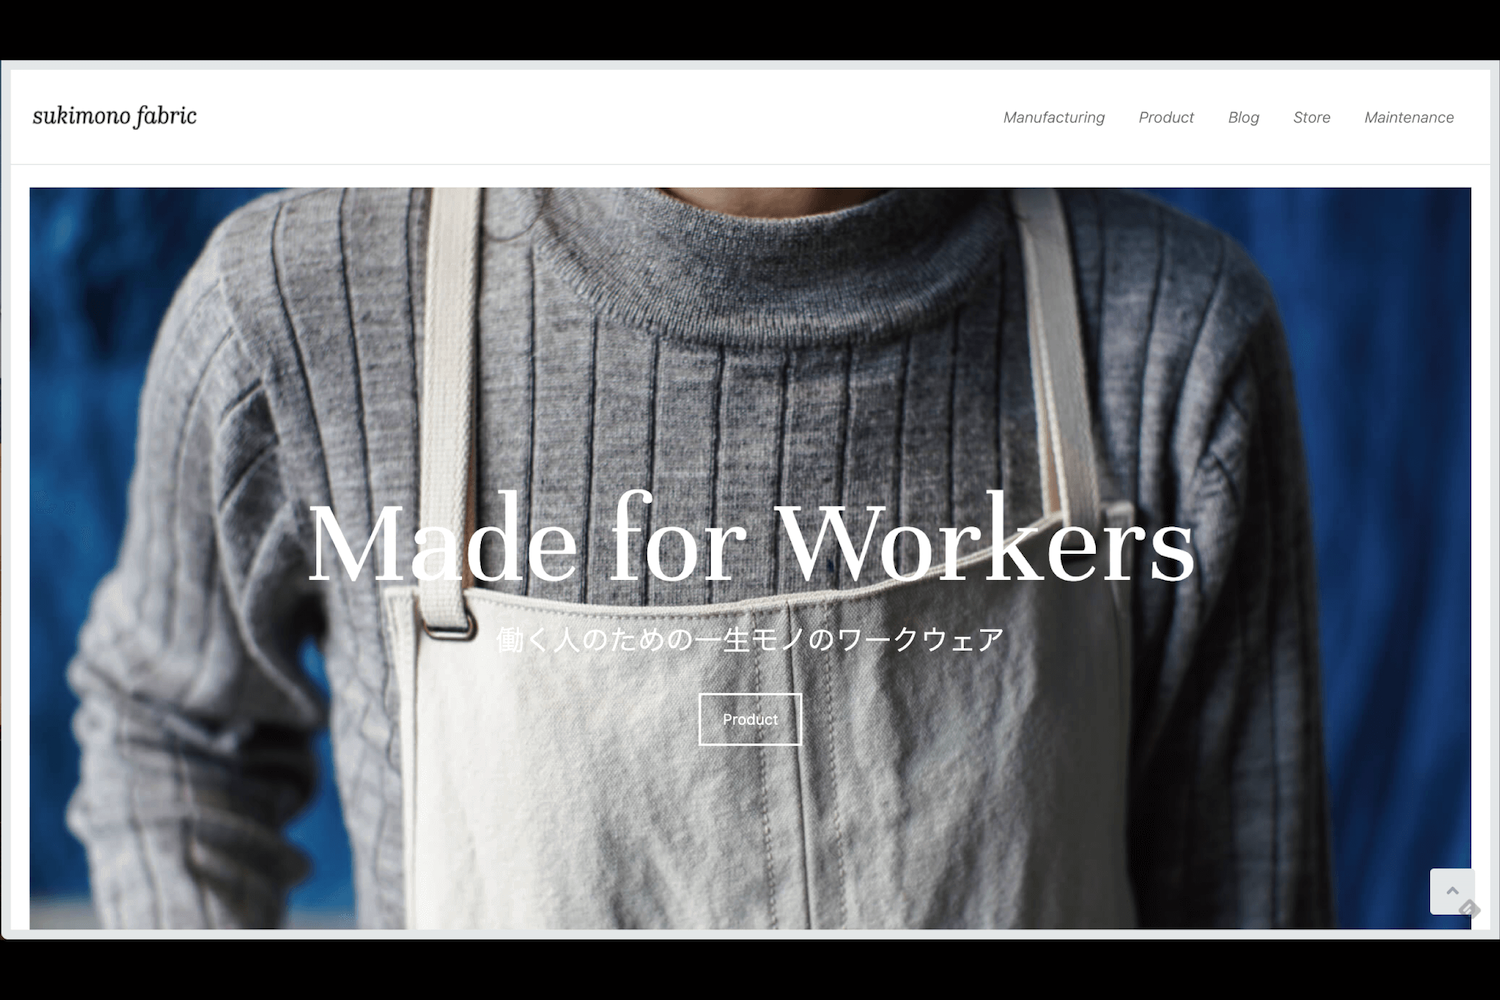This screenshot has width=1500, height=1000.
Task: Click the diamond badge icon in corner
Action: click(x=1469, y=909)
